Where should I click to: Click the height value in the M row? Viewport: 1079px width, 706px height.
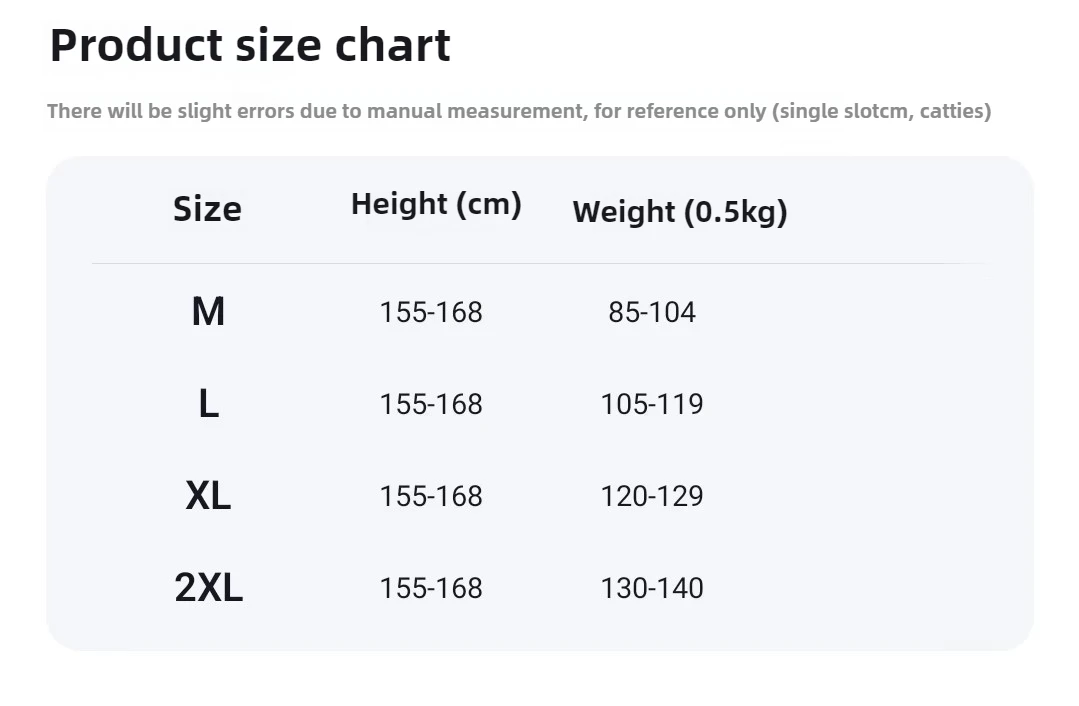431,313
